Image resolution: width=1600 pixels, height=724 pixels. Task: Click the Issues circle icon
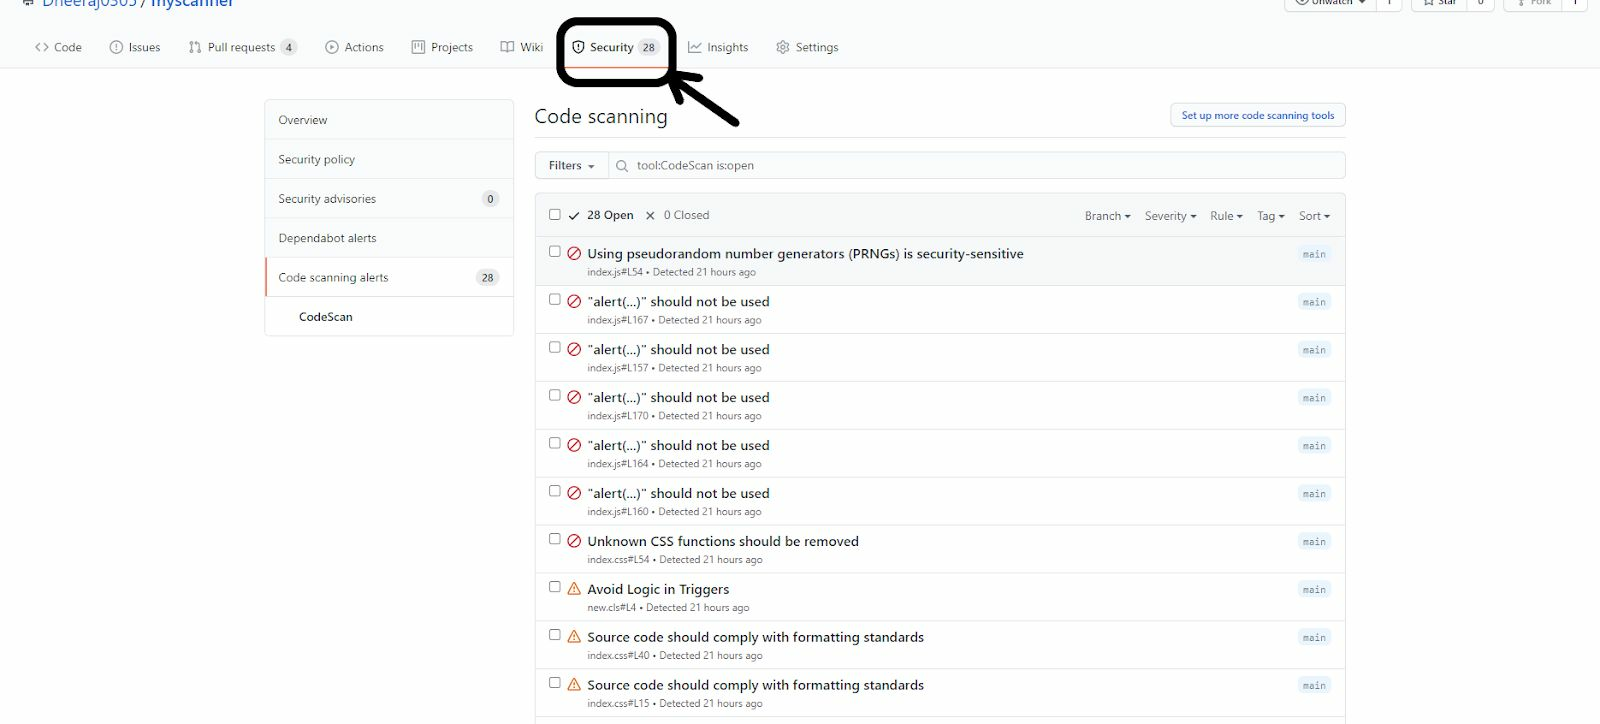pos(116,47)
